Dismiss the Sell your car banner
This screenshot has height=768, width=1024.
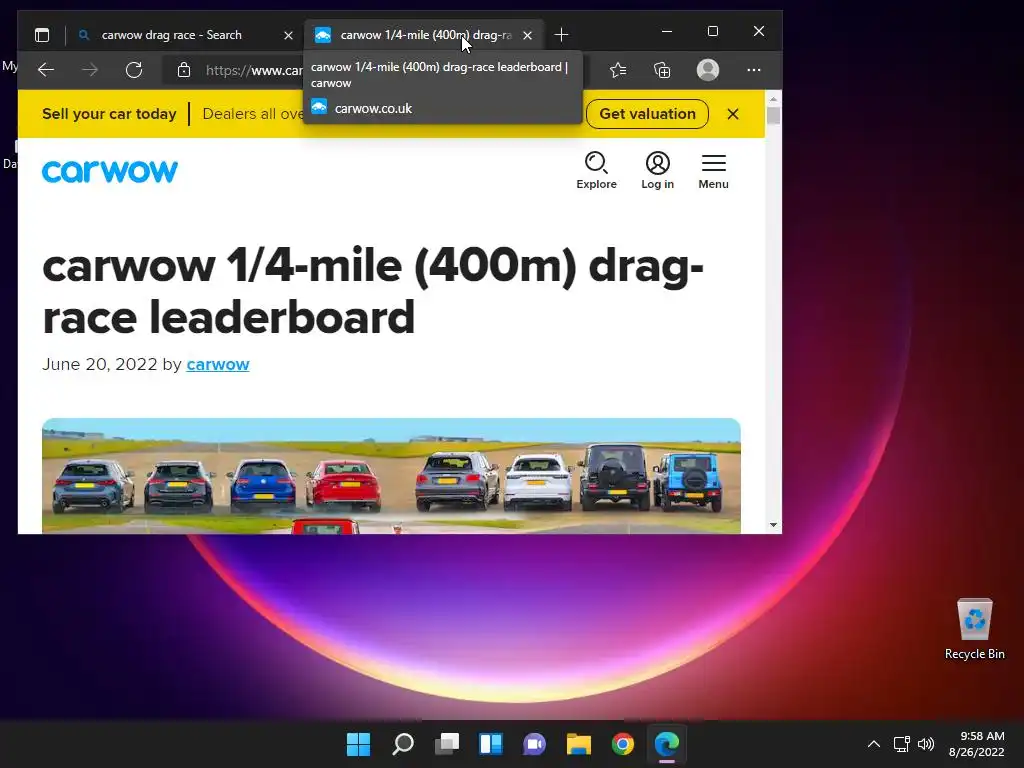pyautogui.click(x=733, y=114)
